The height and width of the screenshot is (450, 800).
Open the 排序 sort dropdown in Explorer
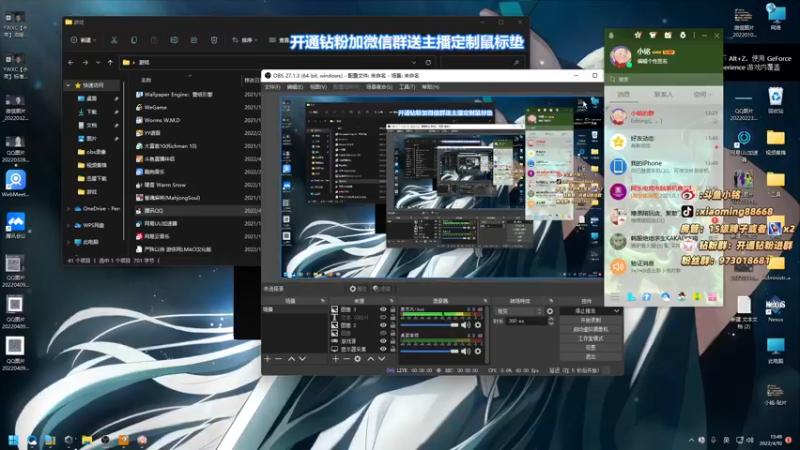[x=244, y=40]
